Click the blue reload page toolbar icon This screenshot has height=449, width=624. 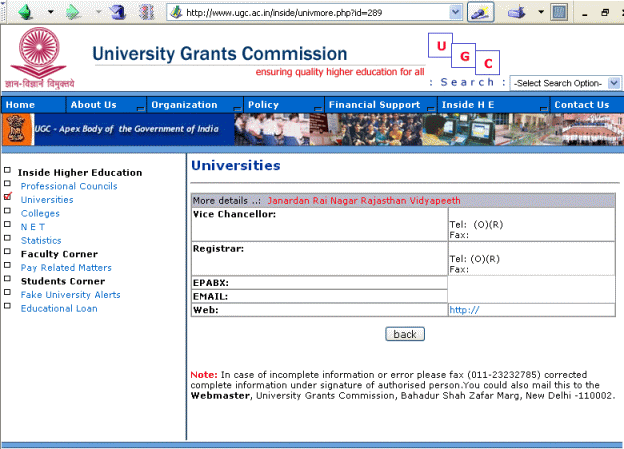tap(118, 12)
